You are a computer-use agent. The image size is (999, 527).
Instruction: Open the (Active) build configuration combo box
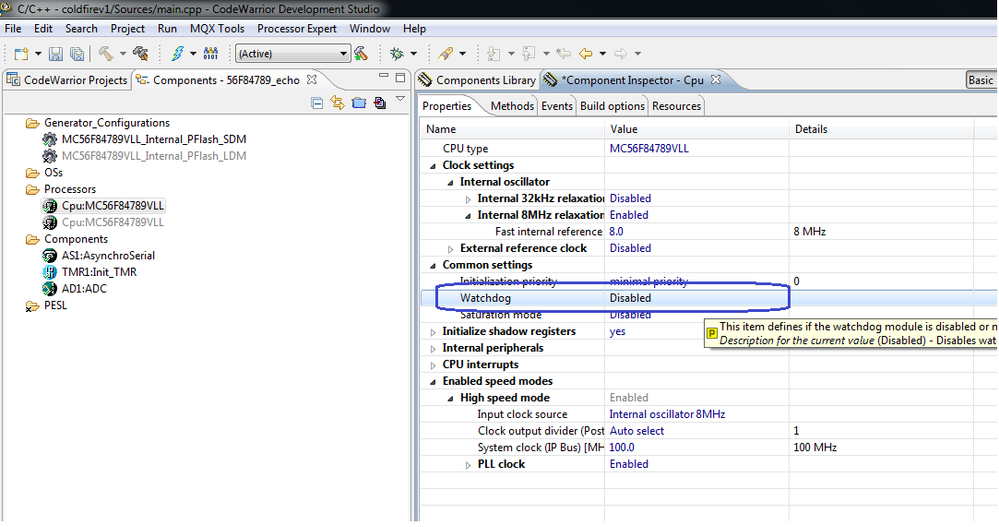pyautogui.click(x=293, y=54)
